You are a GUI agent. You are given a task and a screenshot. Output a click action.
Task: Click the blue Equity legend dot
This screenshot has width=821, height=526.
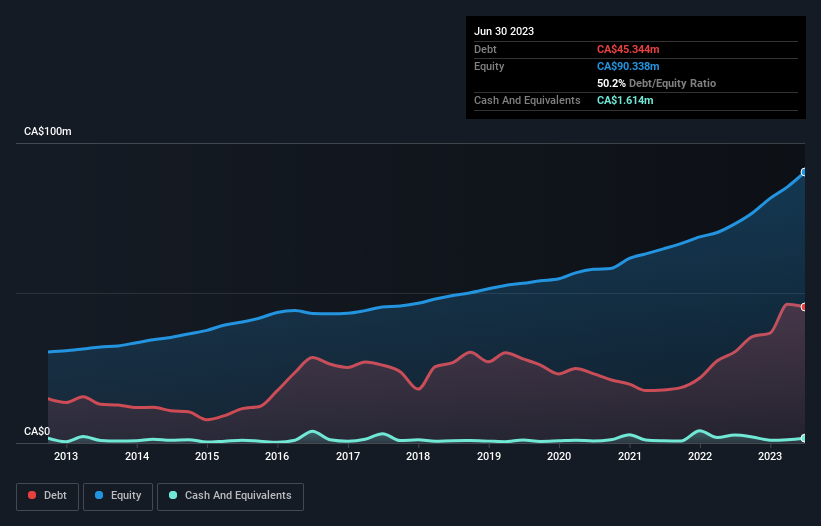99,495
